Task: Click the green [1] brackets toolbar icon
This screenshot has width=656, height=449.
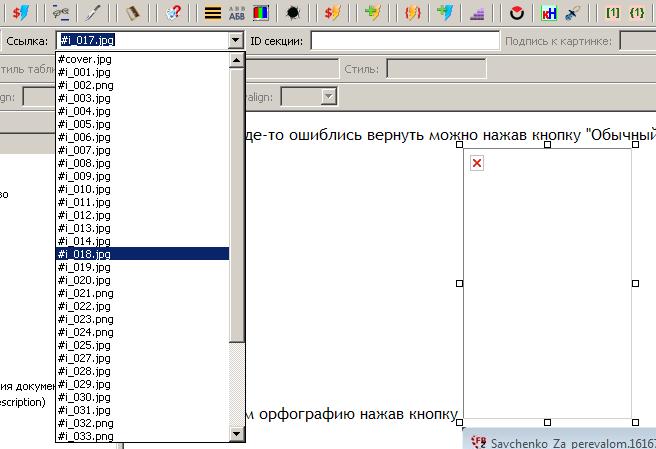Action: (x=612, y=13)
